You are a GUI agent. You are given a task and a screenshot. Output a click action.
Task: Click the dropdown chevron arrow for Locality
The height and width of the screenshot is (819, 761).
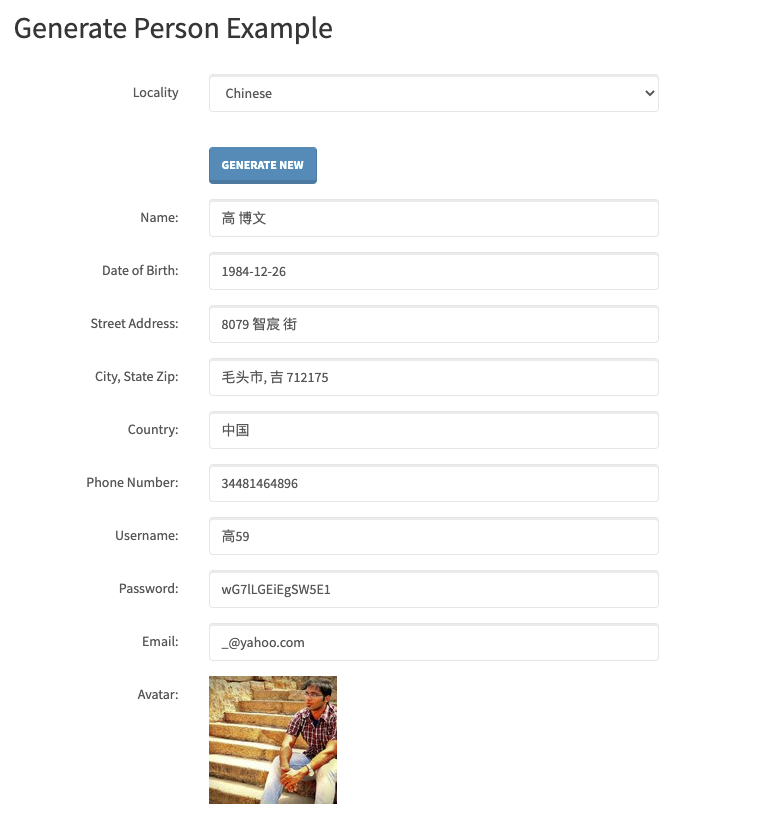click(649, 93)
